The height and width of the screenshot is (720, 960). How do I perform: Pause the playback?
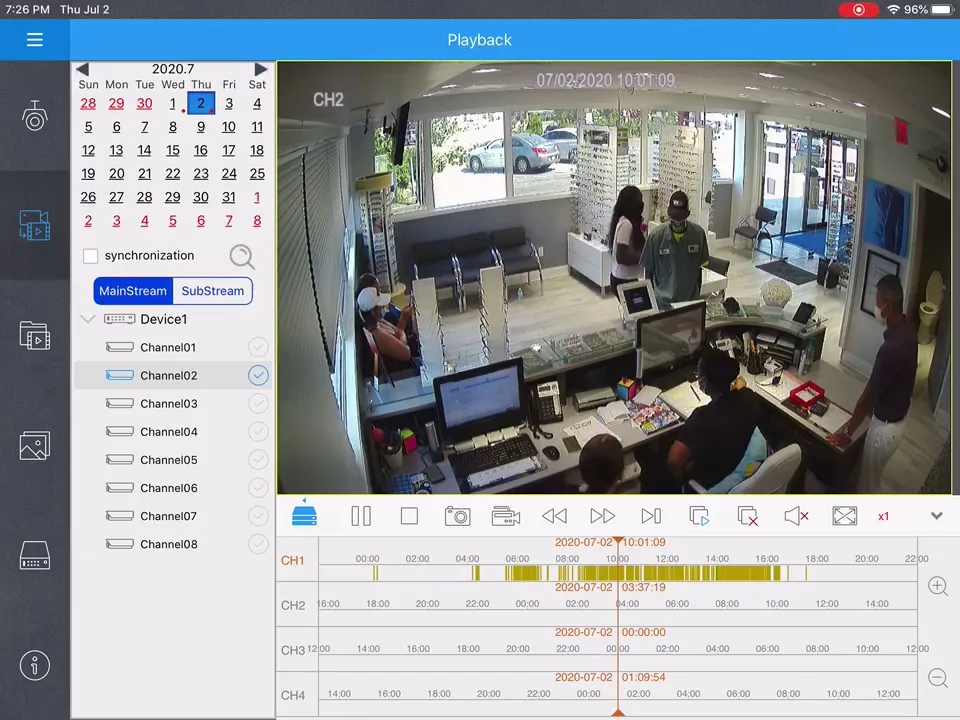click(361, 516)
